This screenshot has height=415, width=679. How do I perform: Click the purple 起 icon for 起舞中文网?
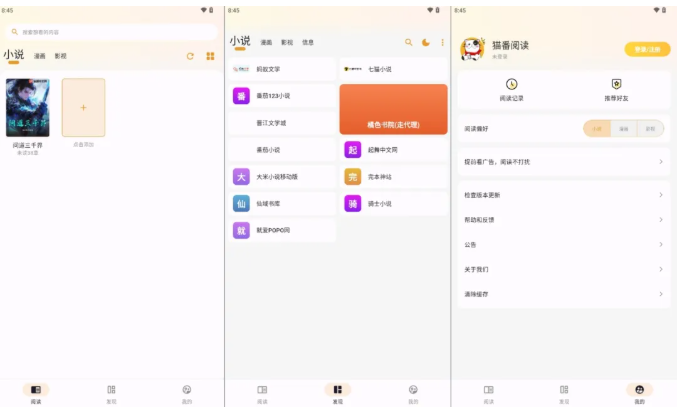click(352, 150)
